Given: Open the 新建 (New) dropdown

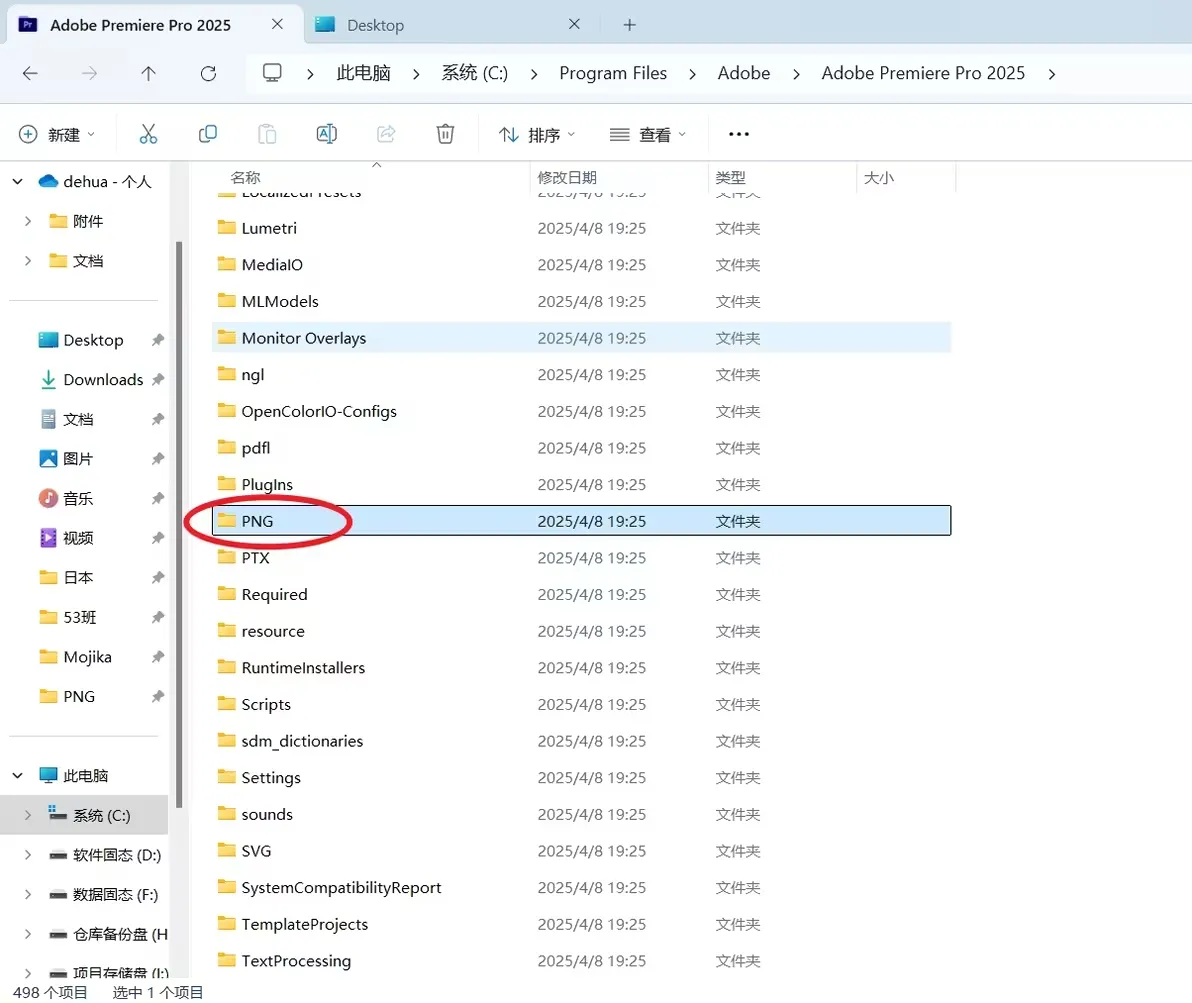Looking at the screenshot, I should tap(57, 134).
